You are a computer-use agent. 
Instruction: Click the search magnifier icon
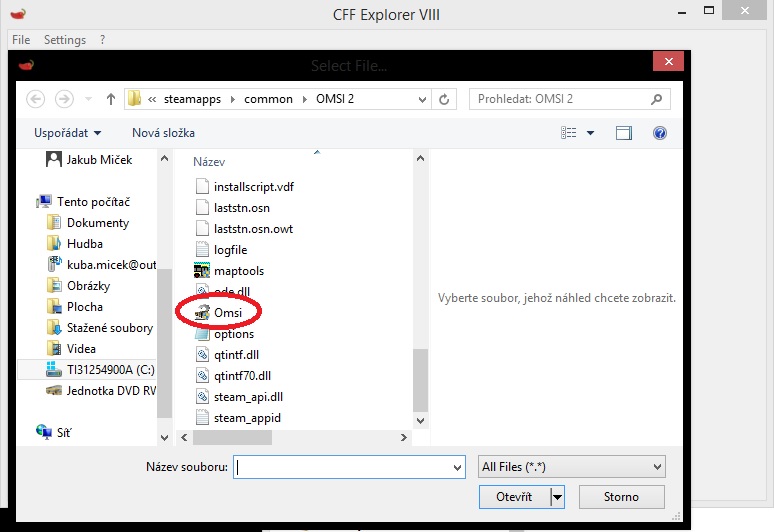tap(656, 99)
